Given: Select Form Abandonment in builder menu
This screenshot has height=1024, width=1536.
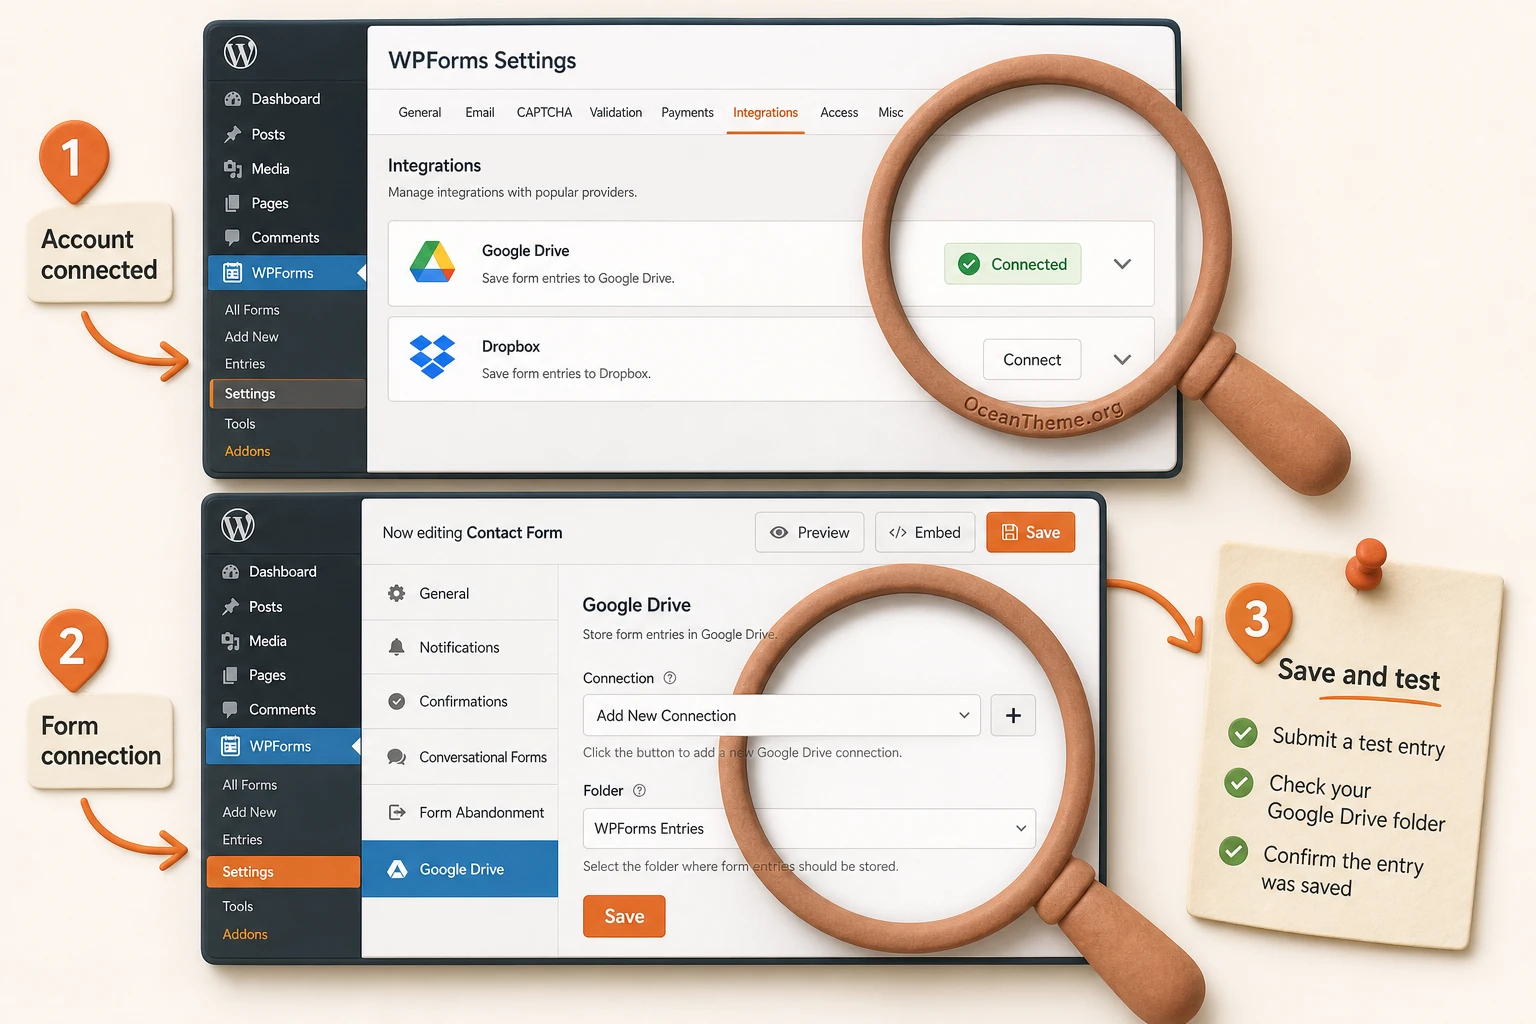Looking at the screenshot, I should tap(460, 812).
